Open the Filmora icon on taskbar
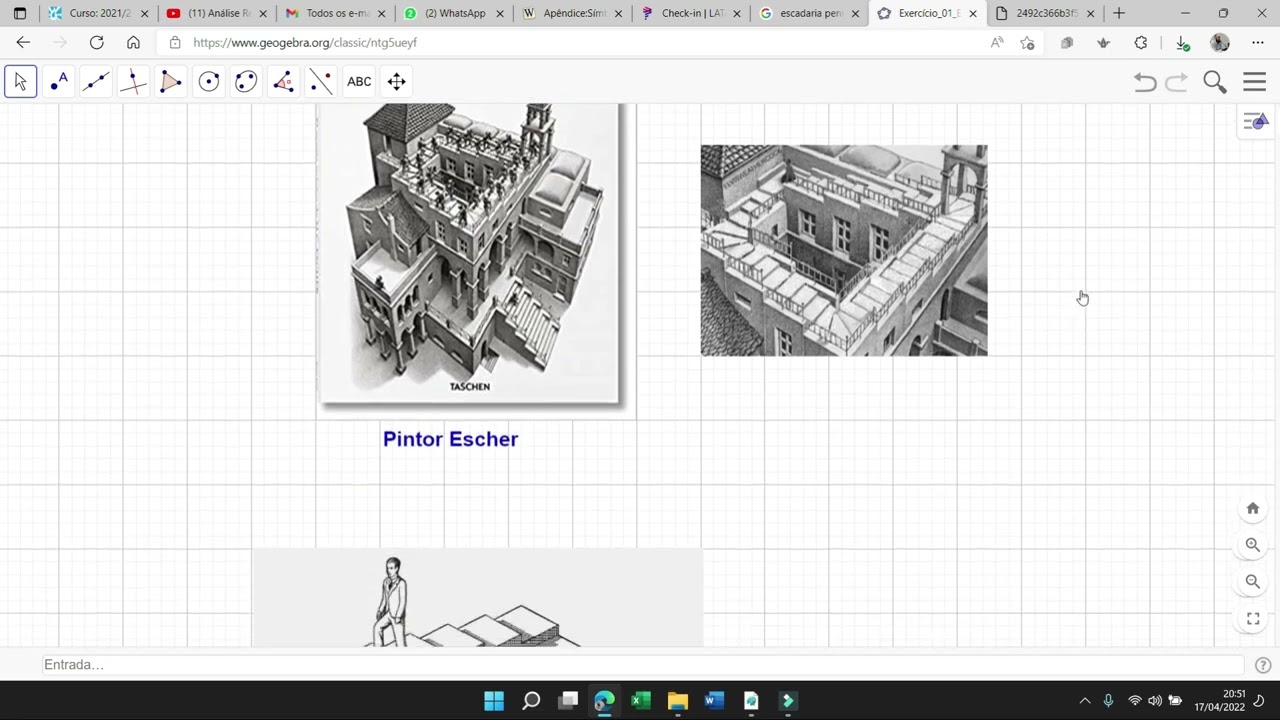The image size is (1280, 720). click(x=788, y=701)
